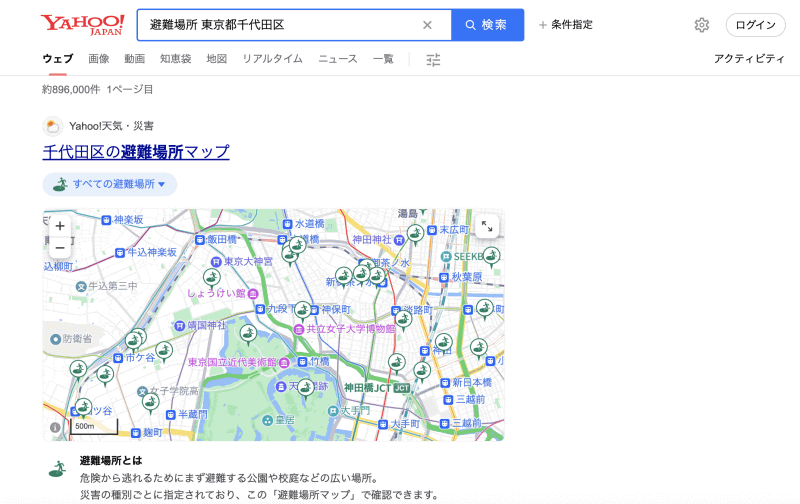Click the 麹町 station icon
800x504 pixels.
(x=136, y=433)
